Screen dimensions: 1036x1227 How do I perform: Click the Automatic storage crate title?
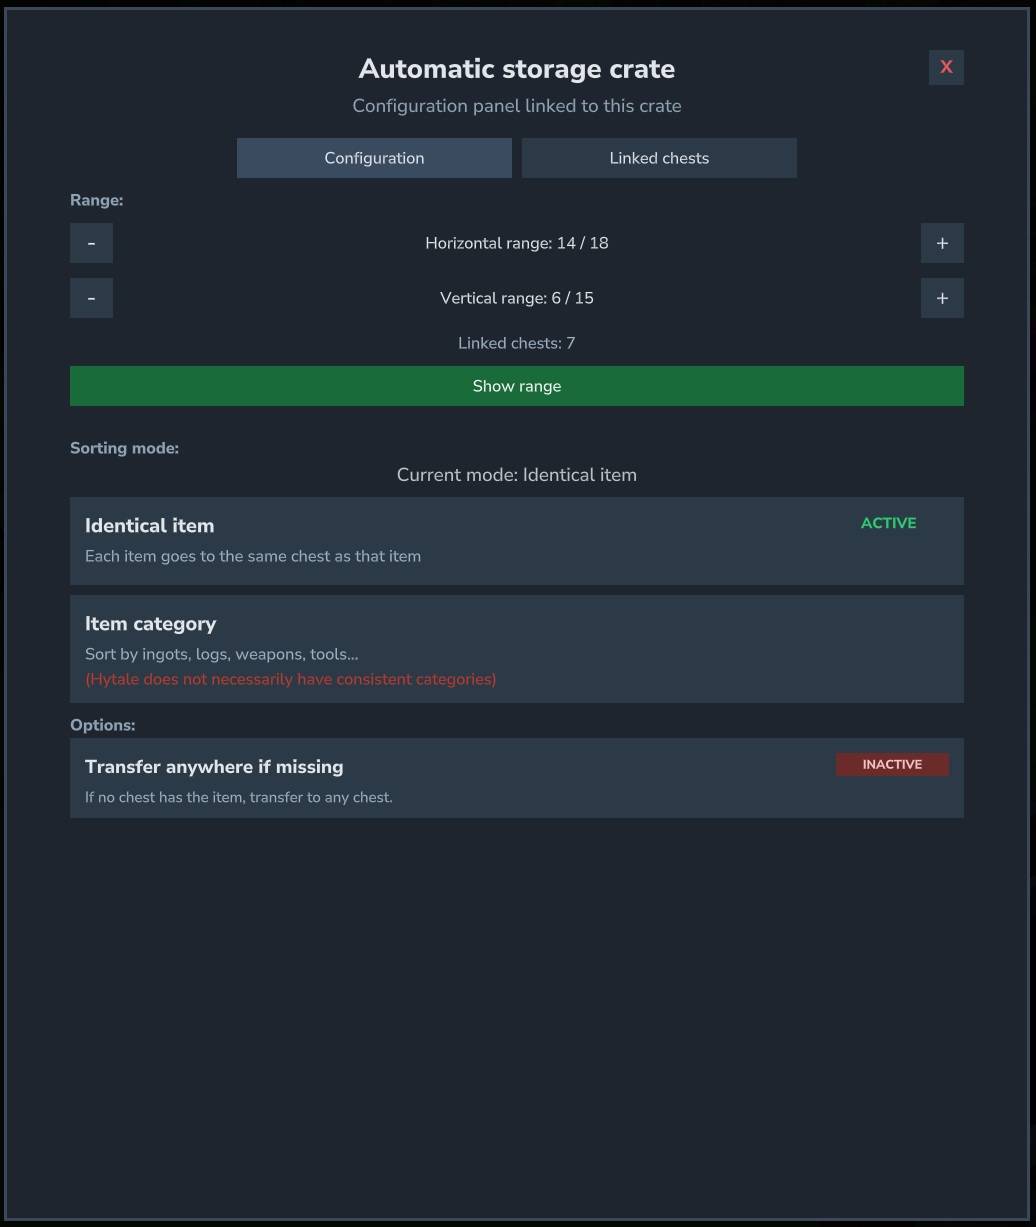point(516,69)
